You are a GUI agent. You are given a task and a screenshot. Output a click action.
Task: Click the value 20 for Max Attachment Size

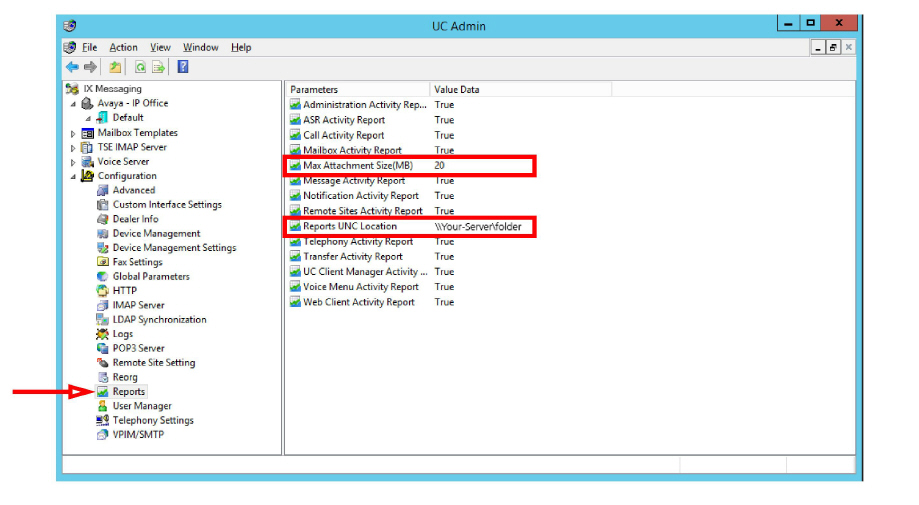(x=439, y=166)
